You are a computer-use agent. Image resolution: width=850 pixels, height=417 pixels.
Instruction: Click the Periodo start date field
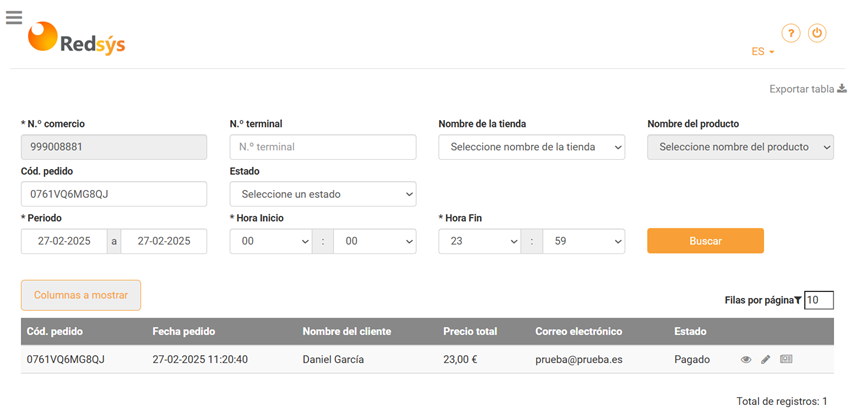click(64, 241)
